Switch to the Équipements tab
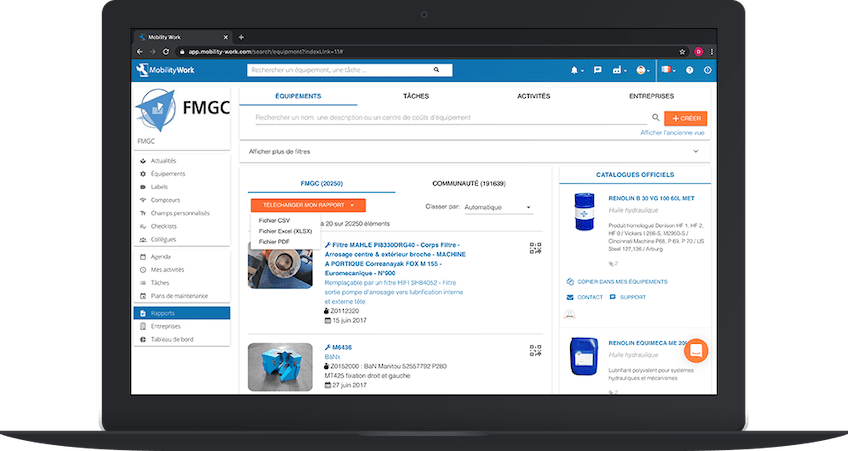 click(298, 96)
